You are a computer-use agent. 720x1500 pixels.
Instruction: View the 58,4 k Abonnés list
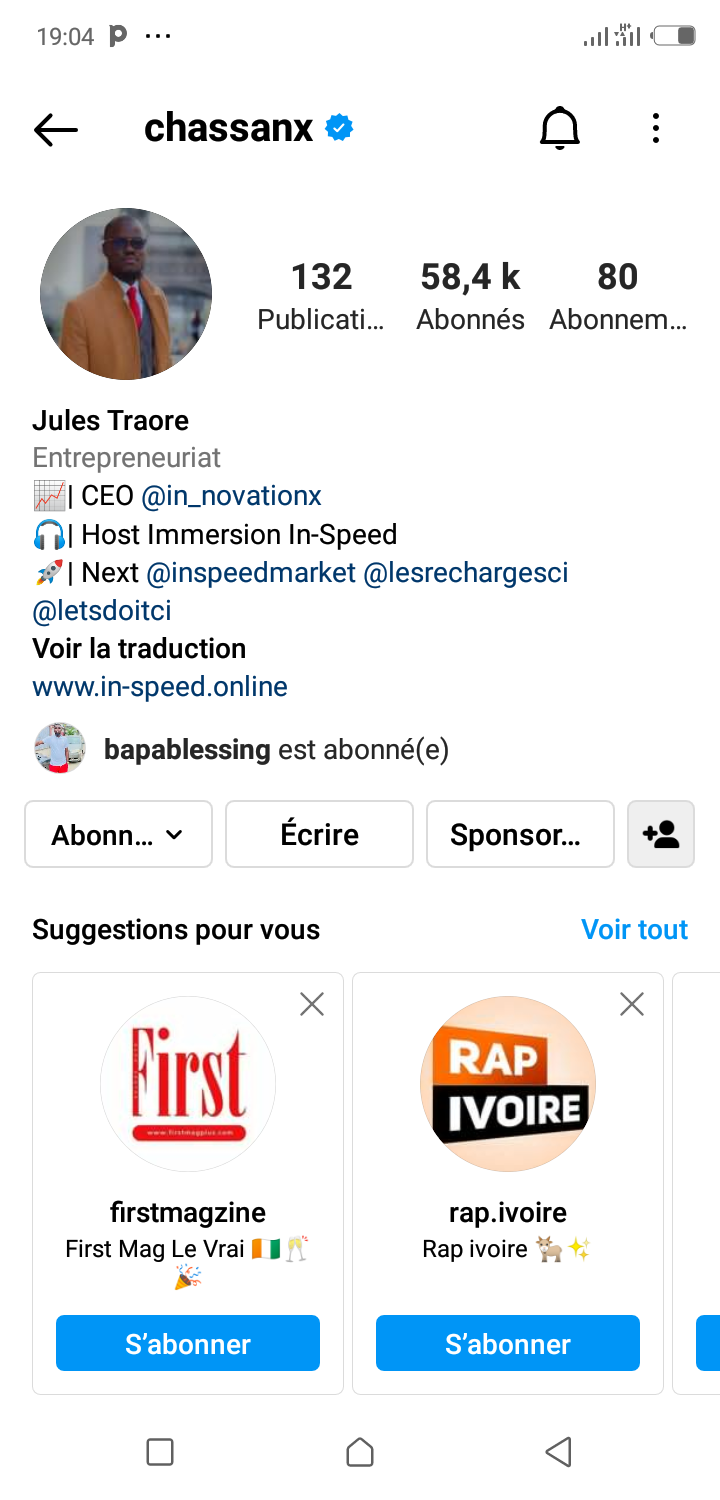click(x=470, y=296)
